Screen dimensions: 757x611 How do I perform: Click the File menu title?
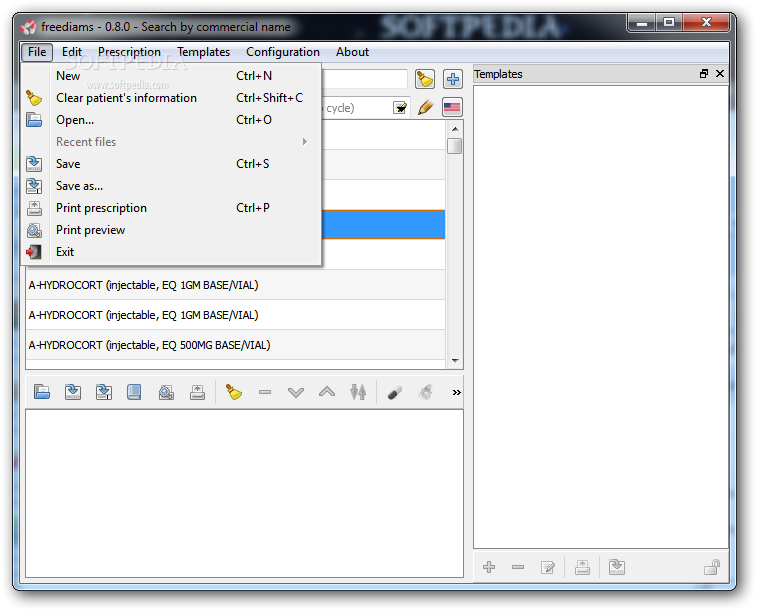click(37, 52)
